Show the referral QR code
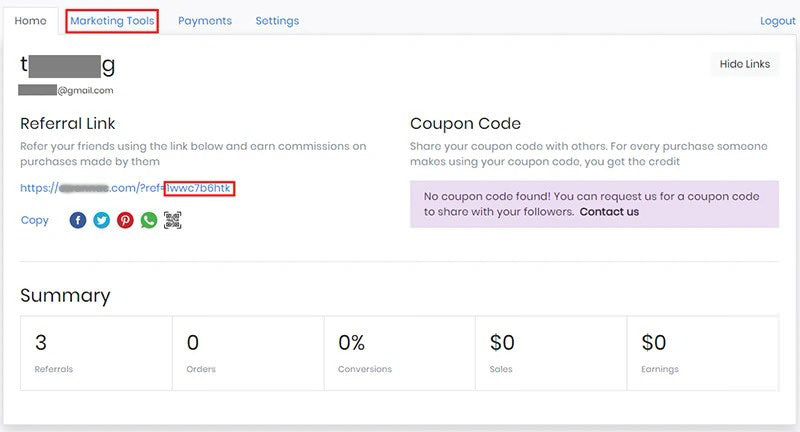Viewport: 800px width, 432px height. (x=173, y=220)
